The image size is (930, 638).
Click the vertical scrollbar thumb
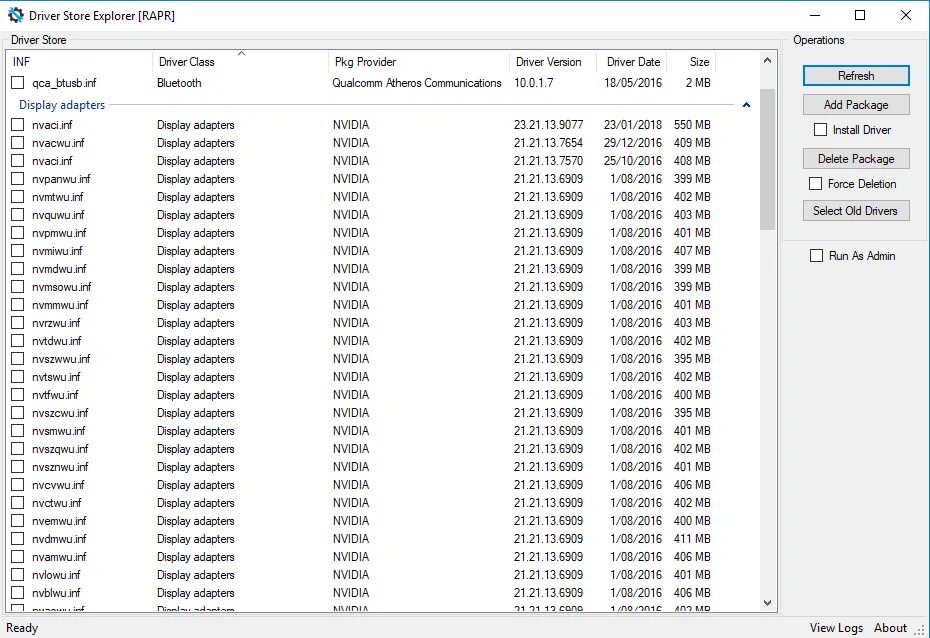[767, 159]
